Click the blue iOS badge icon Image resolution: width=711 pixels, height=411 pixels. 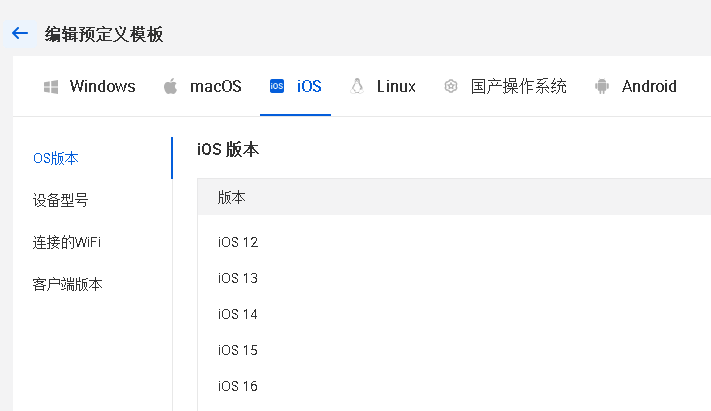[277, 87]
